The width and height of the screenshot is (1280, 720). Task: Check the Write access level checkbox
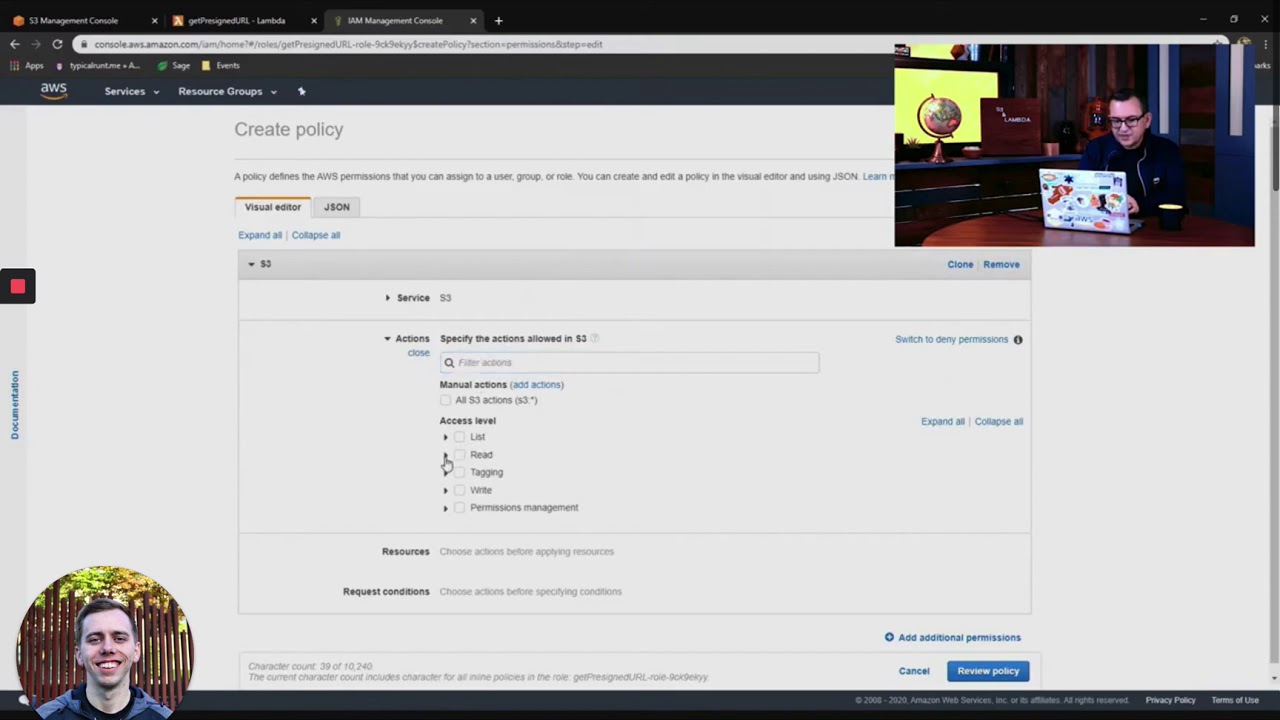(460, 490)
